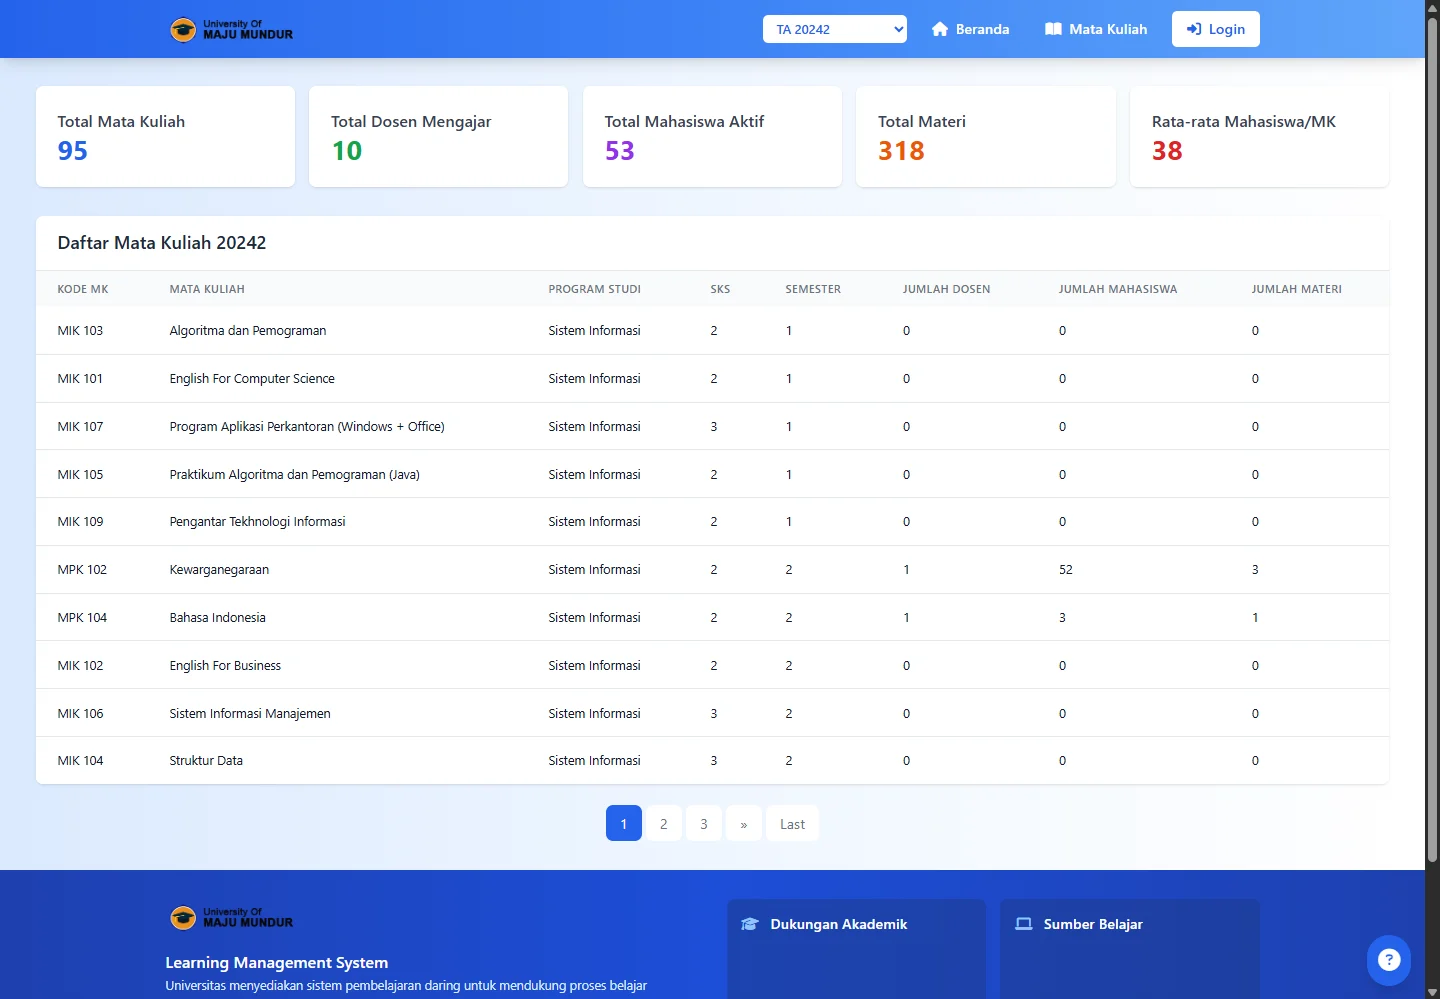Image resolution: width=1440 pixels, height=999 pixels.
Task: Go to pagination page 2
Action: pyautogui.click(x=664, y=824)
